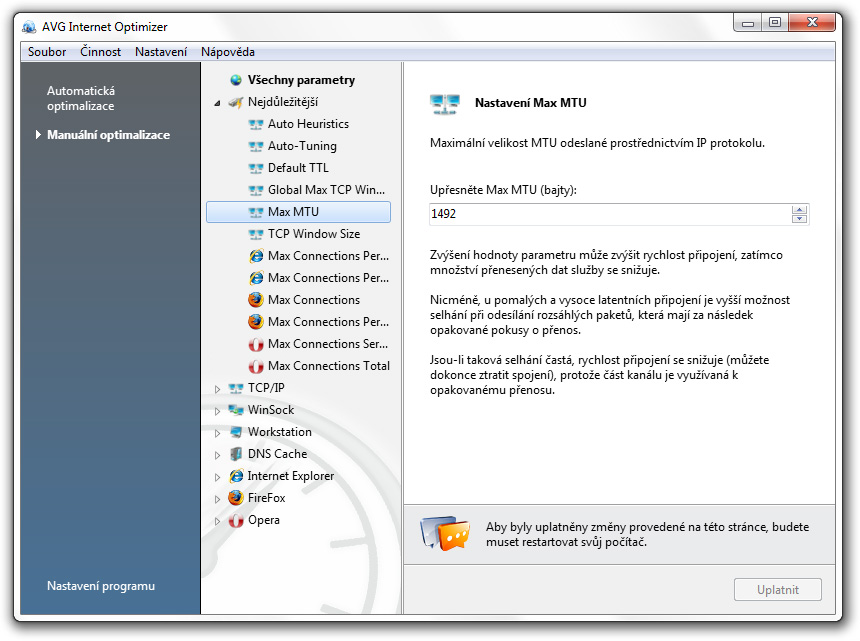The image size is (860, 641).
Task: Click the network icon next to Default TTL
Action: pyautogui.click(x=256, y=168)
